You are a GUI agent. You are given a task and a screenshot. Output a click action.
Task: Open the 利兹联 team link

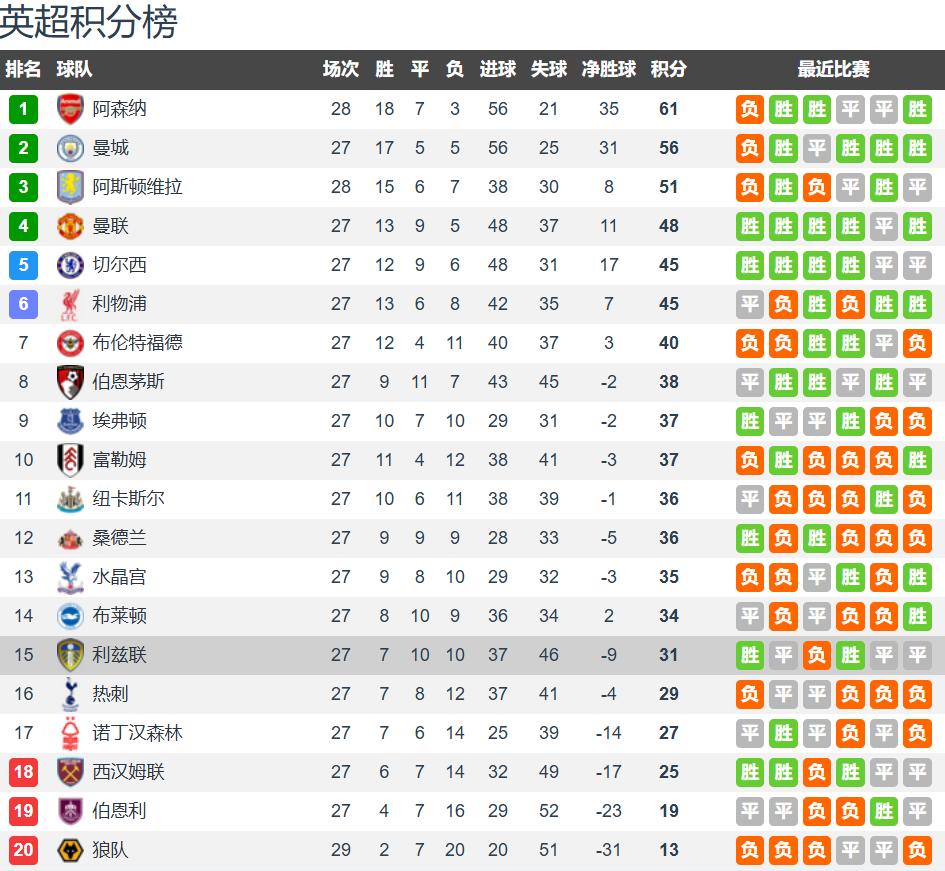click(119, 655)
